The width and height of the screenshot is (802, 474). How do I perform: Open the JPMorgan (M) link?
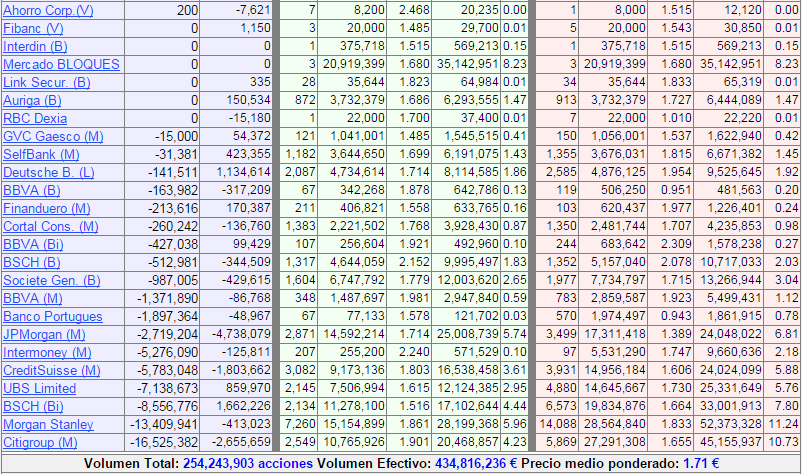pyautogui.click(x=46, y=334)
